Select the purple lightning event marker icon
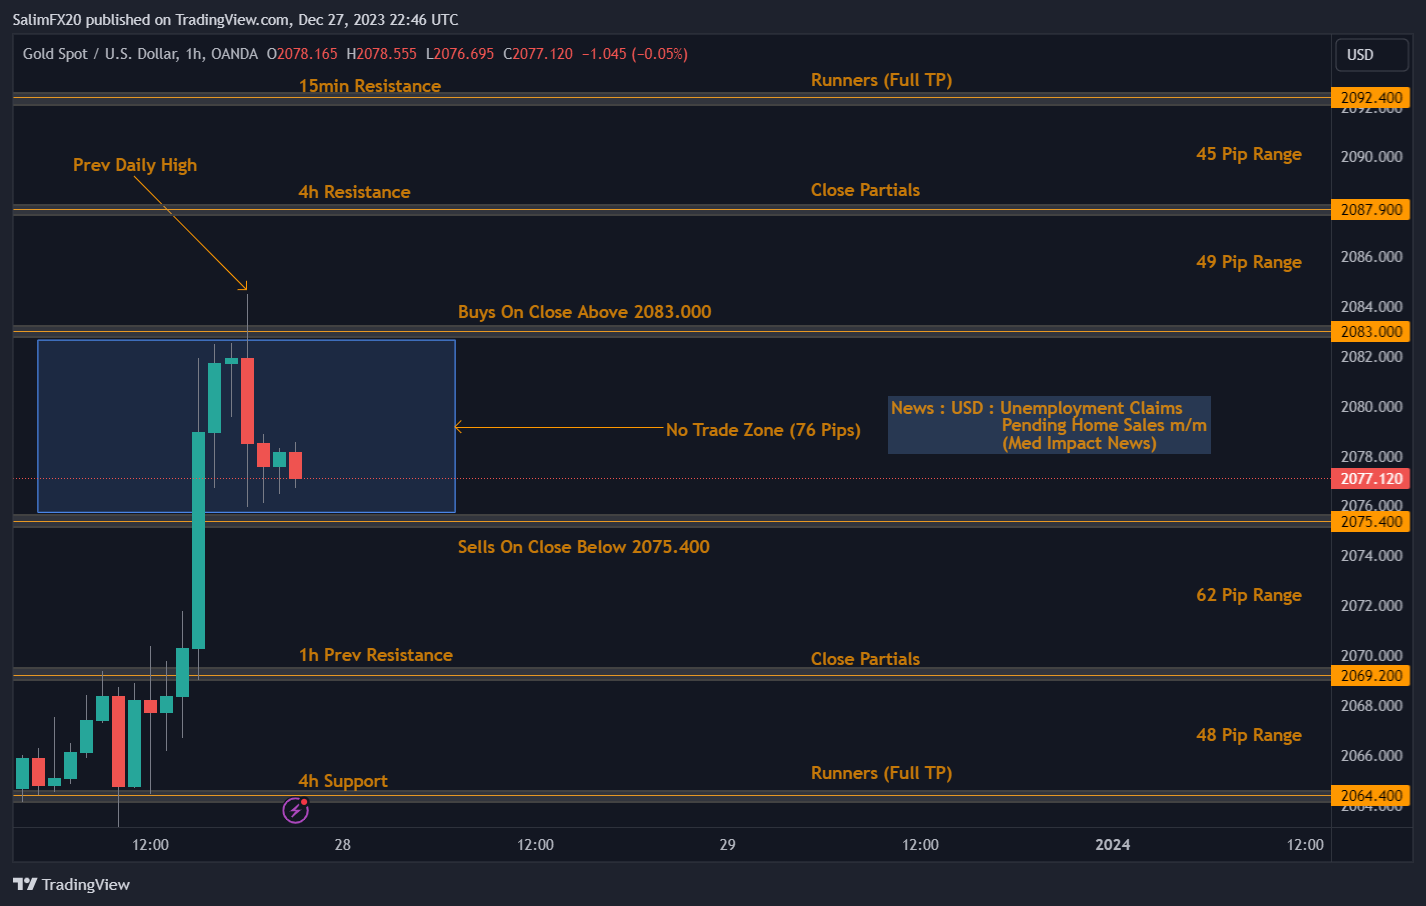 294,811
